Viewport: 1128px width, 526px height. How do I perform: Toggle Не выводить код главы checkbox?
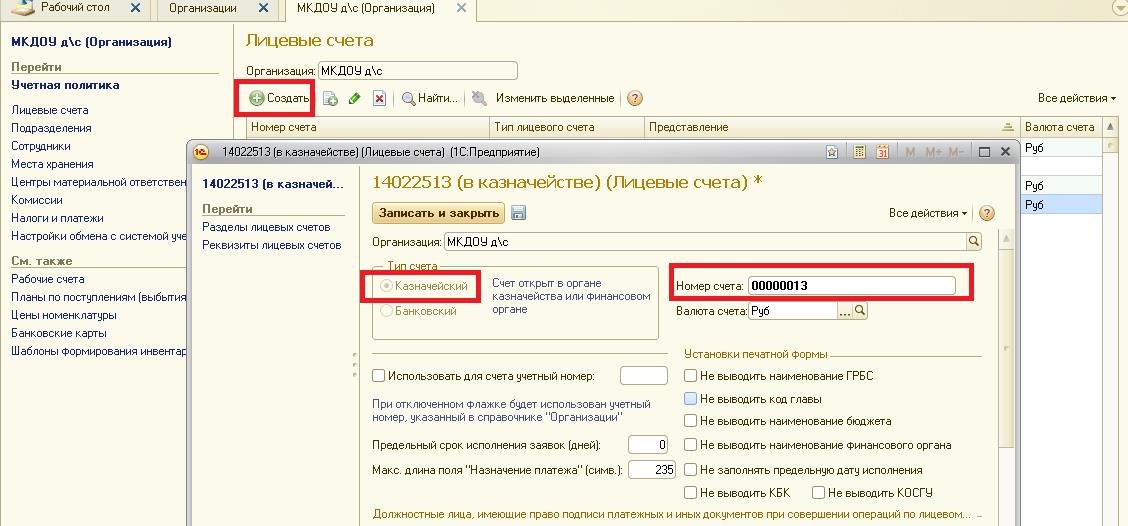[x=690, y=399]
